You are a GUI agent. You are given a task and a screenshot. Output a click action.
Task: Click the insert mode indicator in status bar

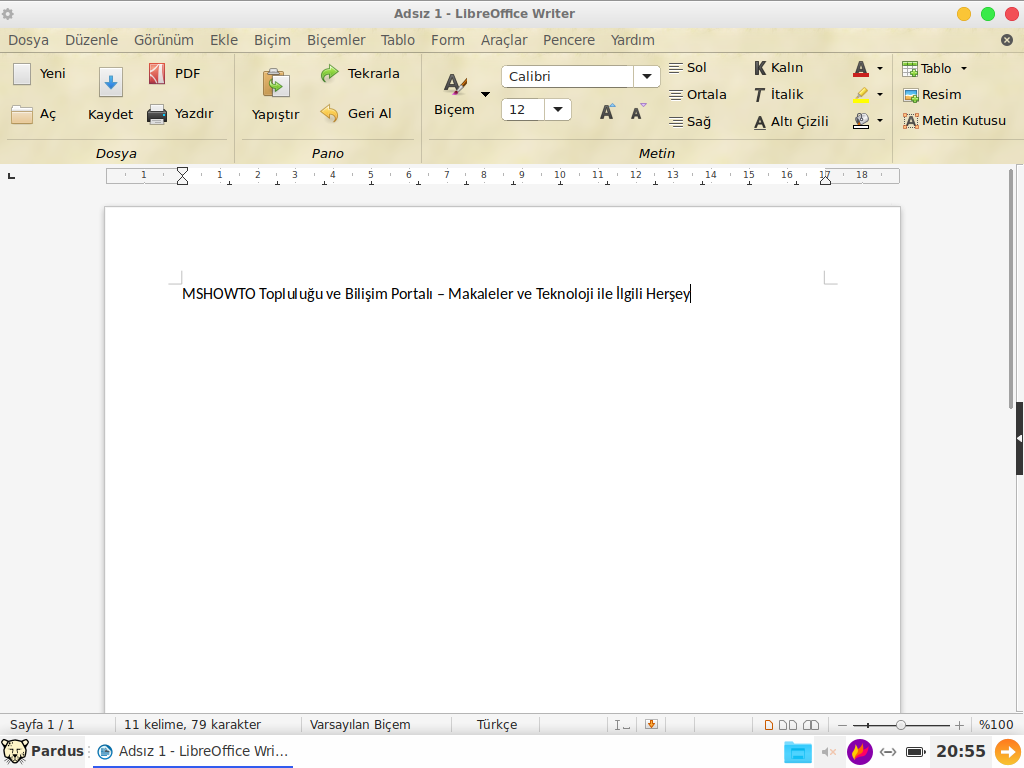coord(622,724)
